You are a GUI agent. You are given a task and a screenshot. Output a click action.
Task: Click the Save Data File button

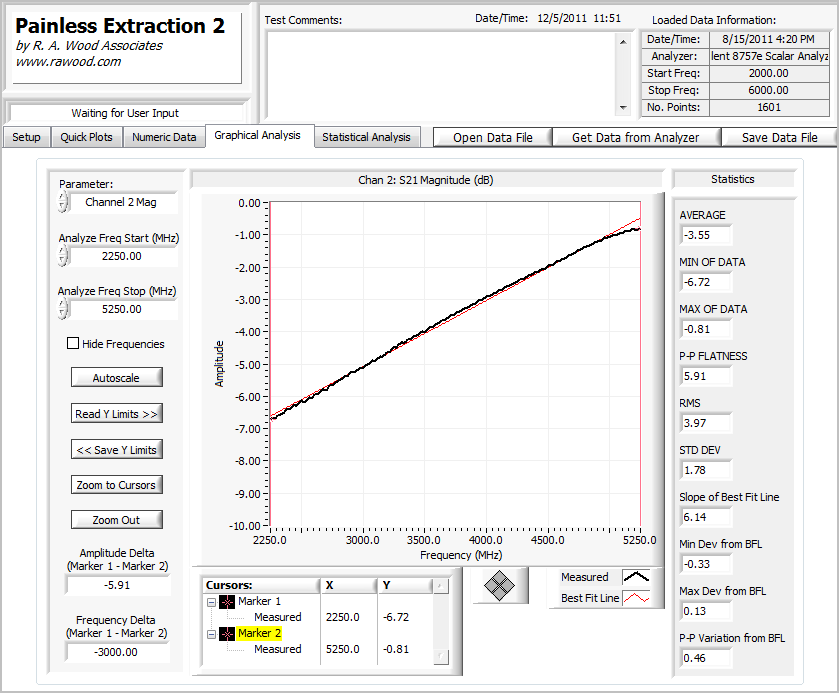tap(780, 138)
